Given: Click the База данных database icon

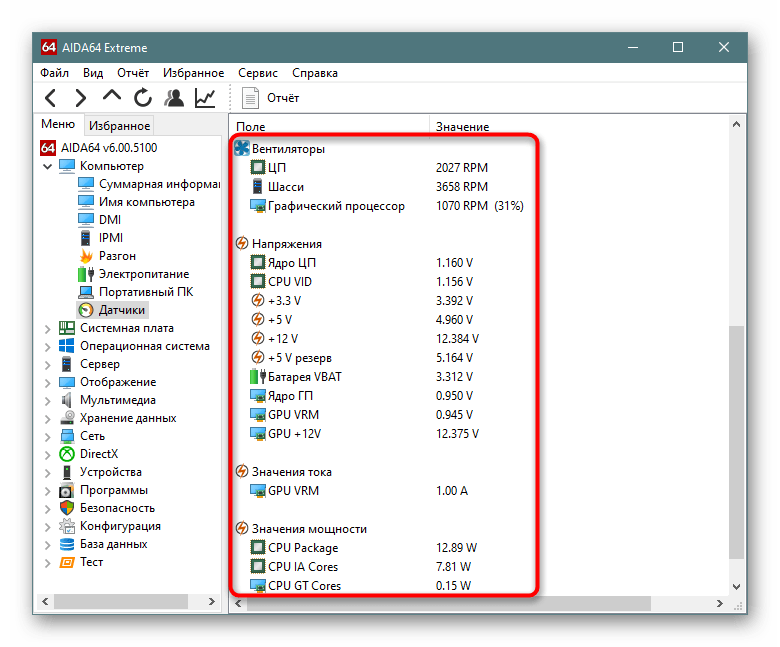Looking at the screenshot, I should click(67, 544).
